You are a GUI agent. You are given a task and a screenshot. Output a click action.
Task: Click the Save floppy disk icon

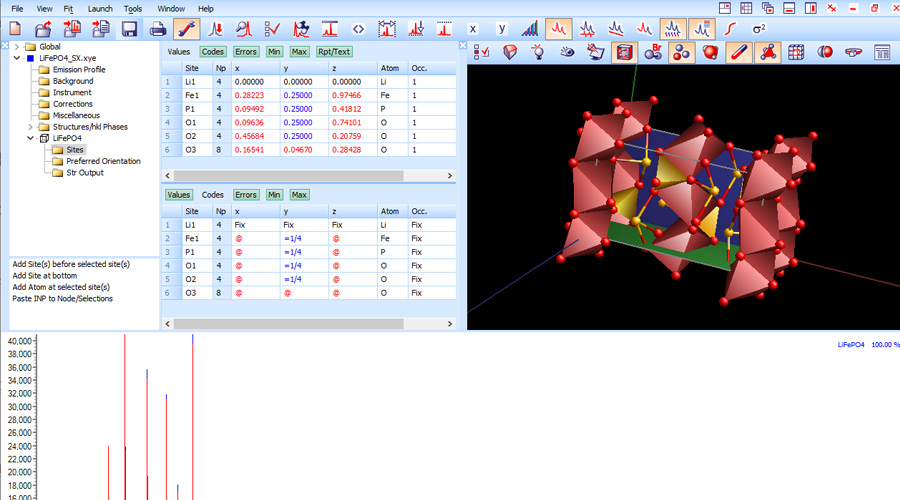129,28
